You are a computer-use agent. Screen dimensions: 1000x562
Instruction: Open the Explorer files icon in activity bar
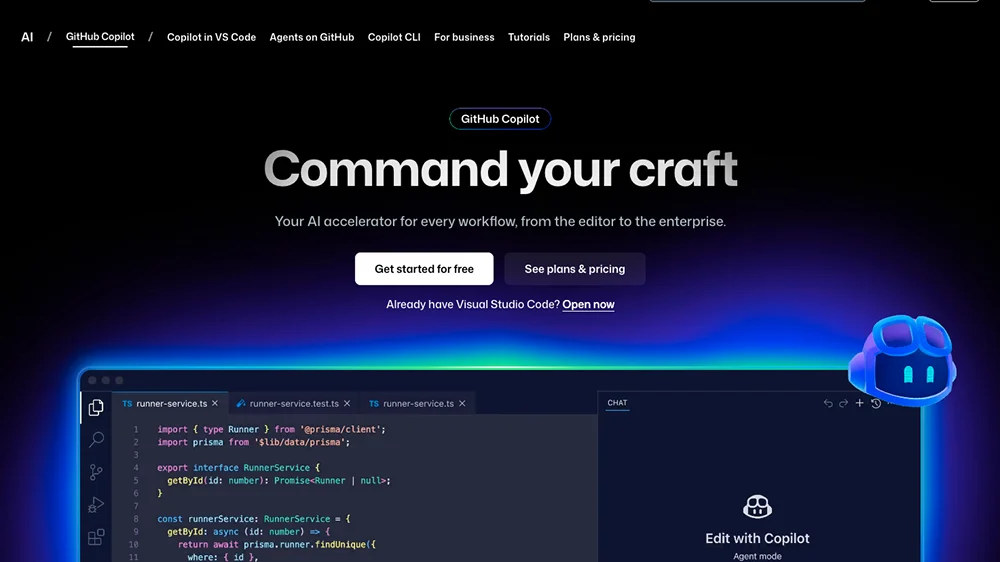tap(96, 407)
